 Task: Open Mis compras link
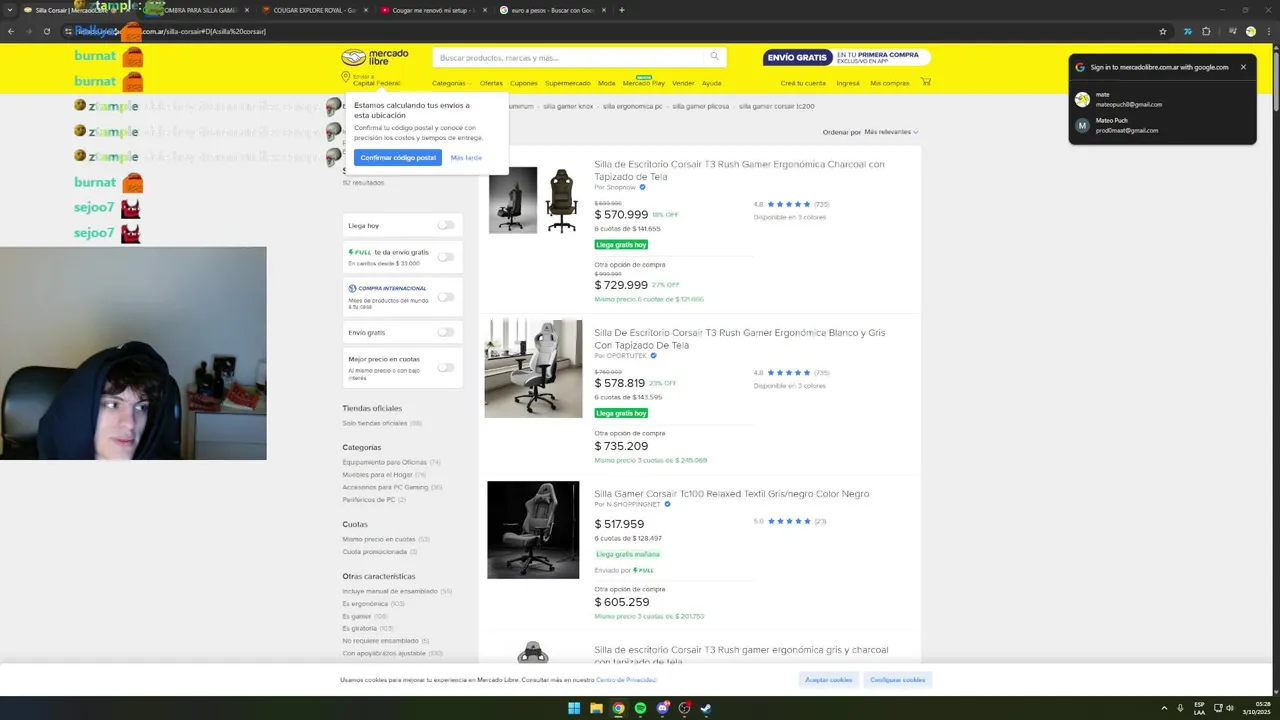pos(890,83)
